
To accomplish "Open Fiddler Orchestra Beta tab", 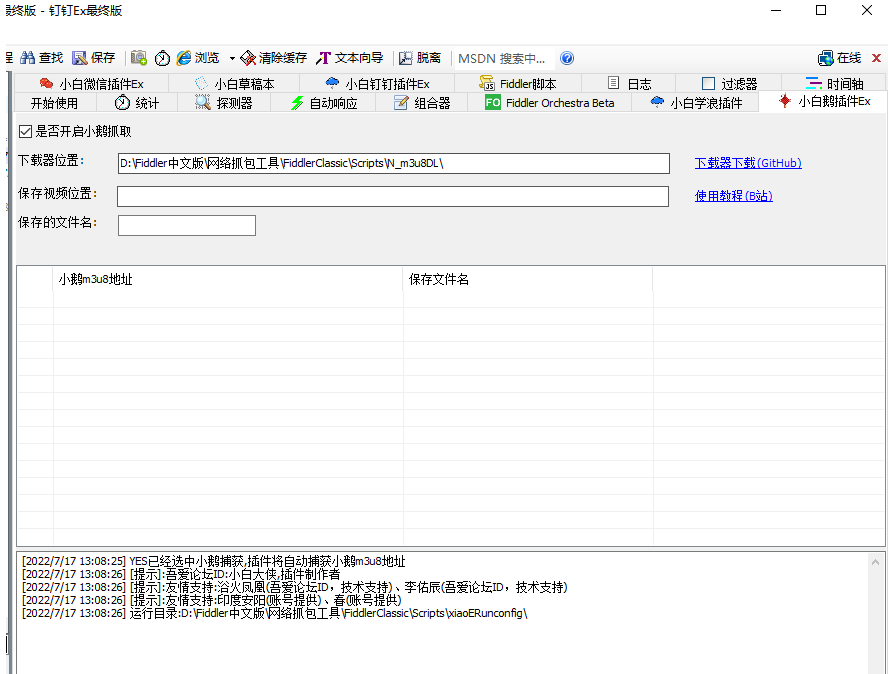I will [x=550, y=103].
